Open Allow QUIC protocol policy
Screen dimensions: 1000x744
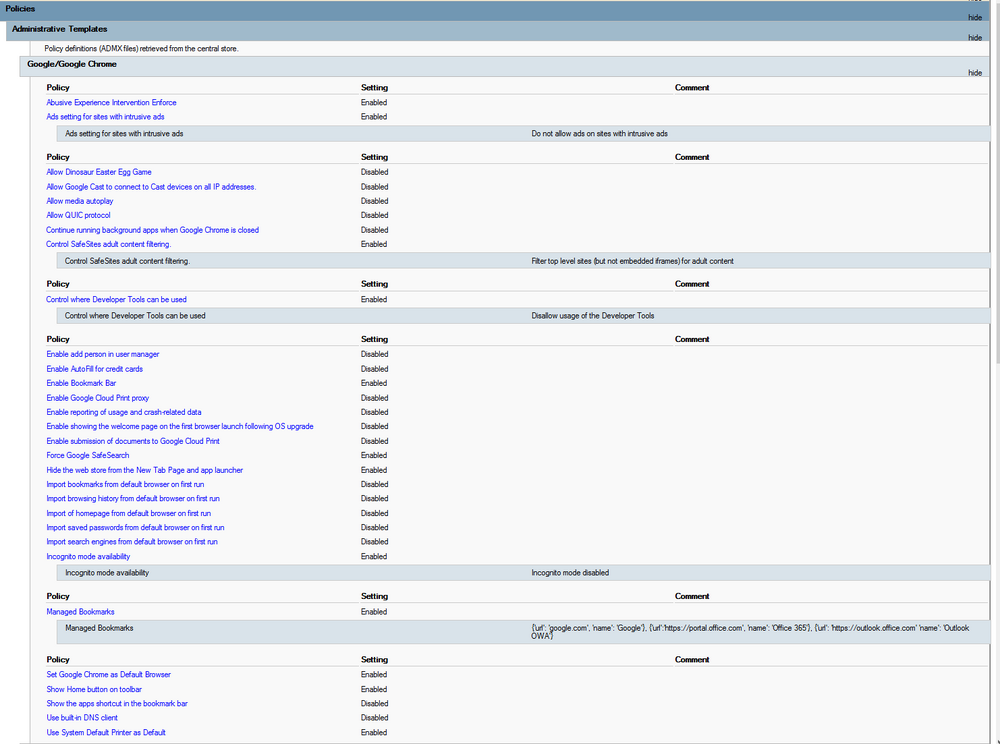pos(78,215)
